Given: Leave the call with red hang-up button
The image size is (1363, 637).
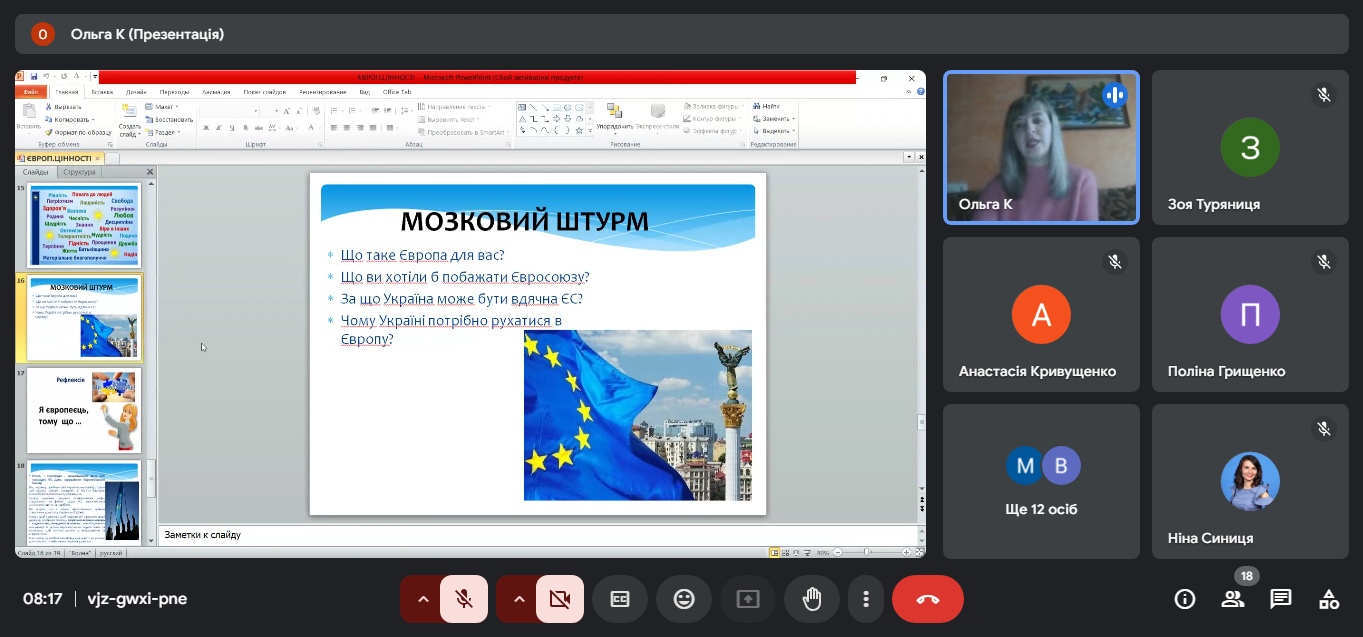Looking at the screenshot, I should (927, 599).
